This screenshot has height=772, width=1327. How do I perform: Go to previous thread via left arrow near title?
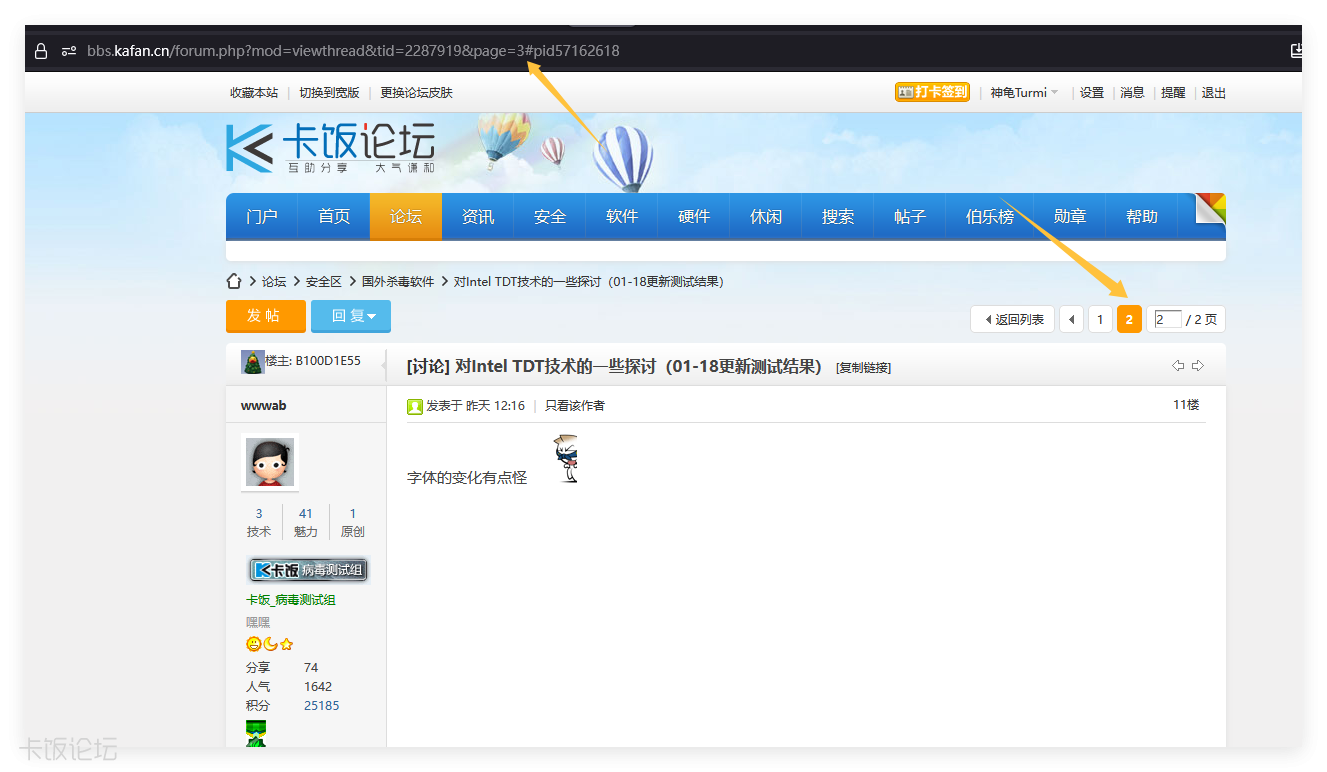coord(1177,366)
